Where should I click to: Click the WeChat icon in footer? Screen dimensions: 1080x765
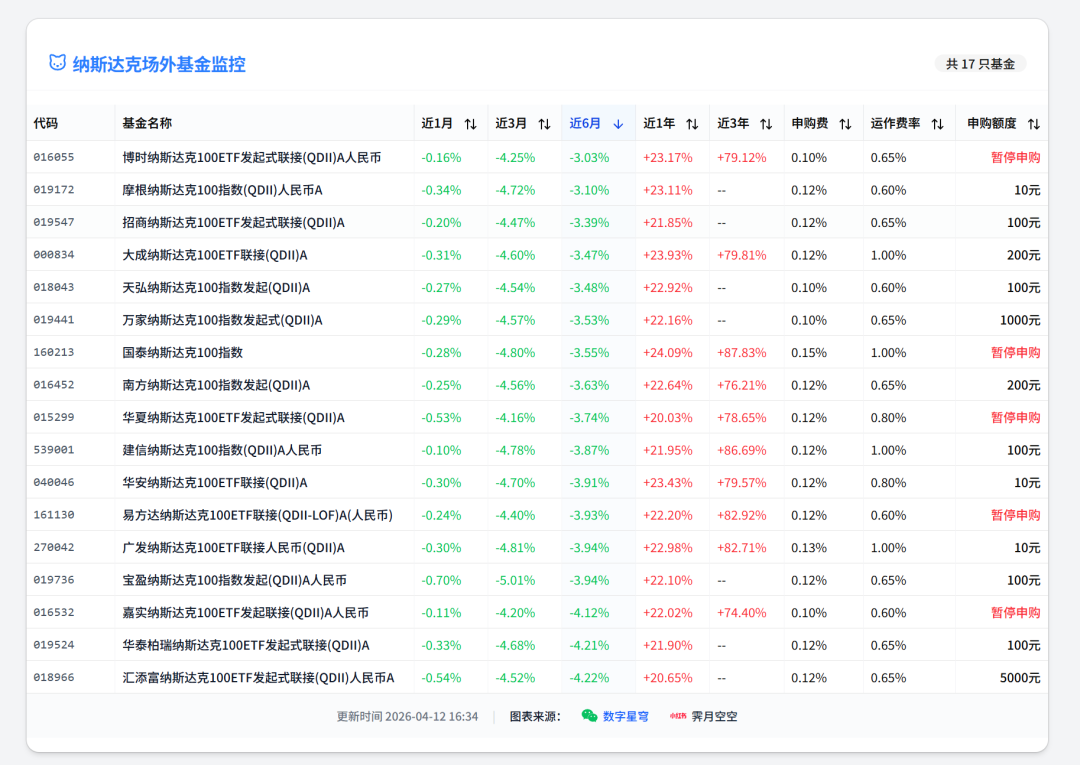(x=589, y=716)
